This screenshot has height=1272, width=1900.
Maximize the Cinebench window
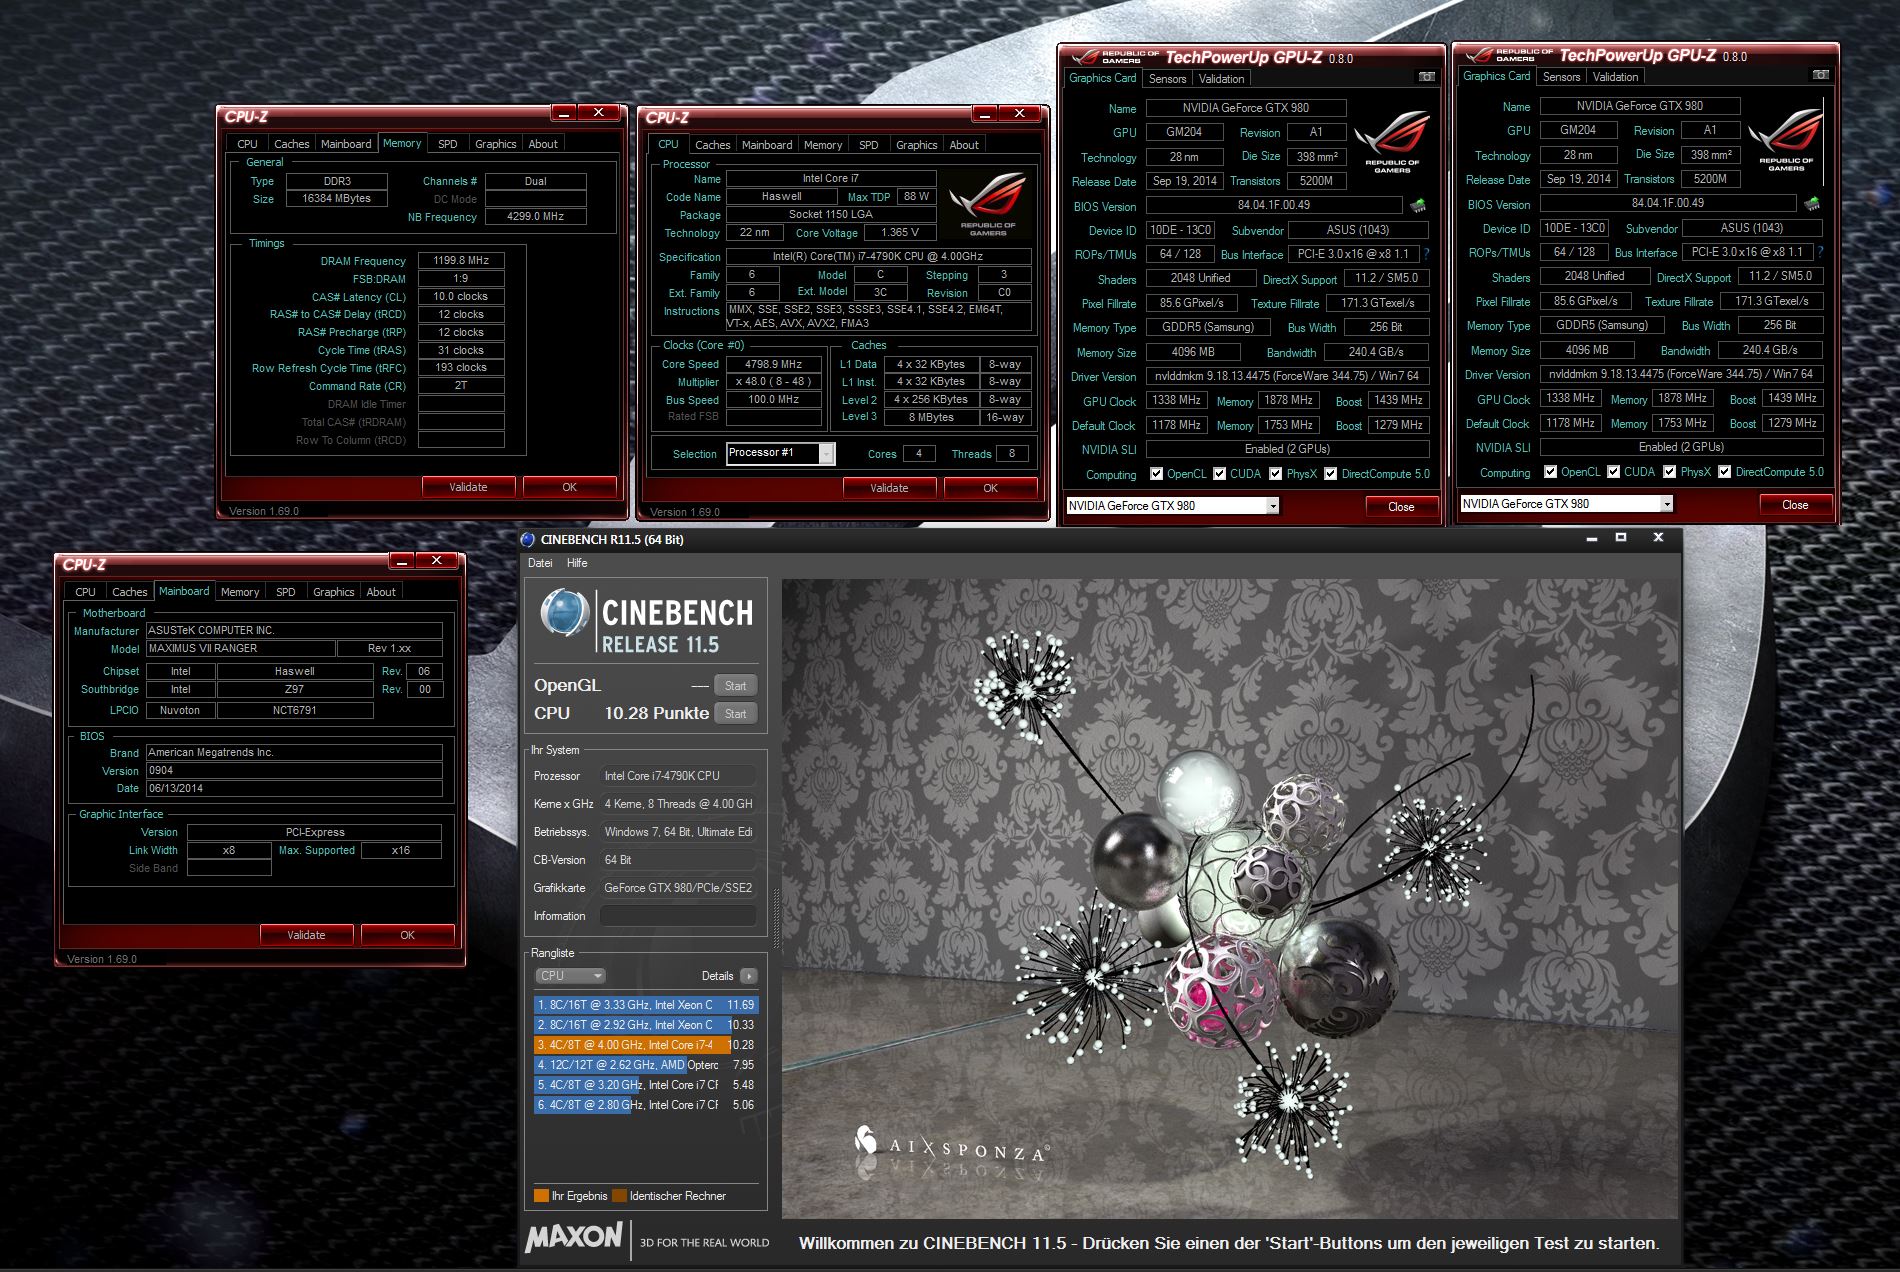(x=1621, y=538)
